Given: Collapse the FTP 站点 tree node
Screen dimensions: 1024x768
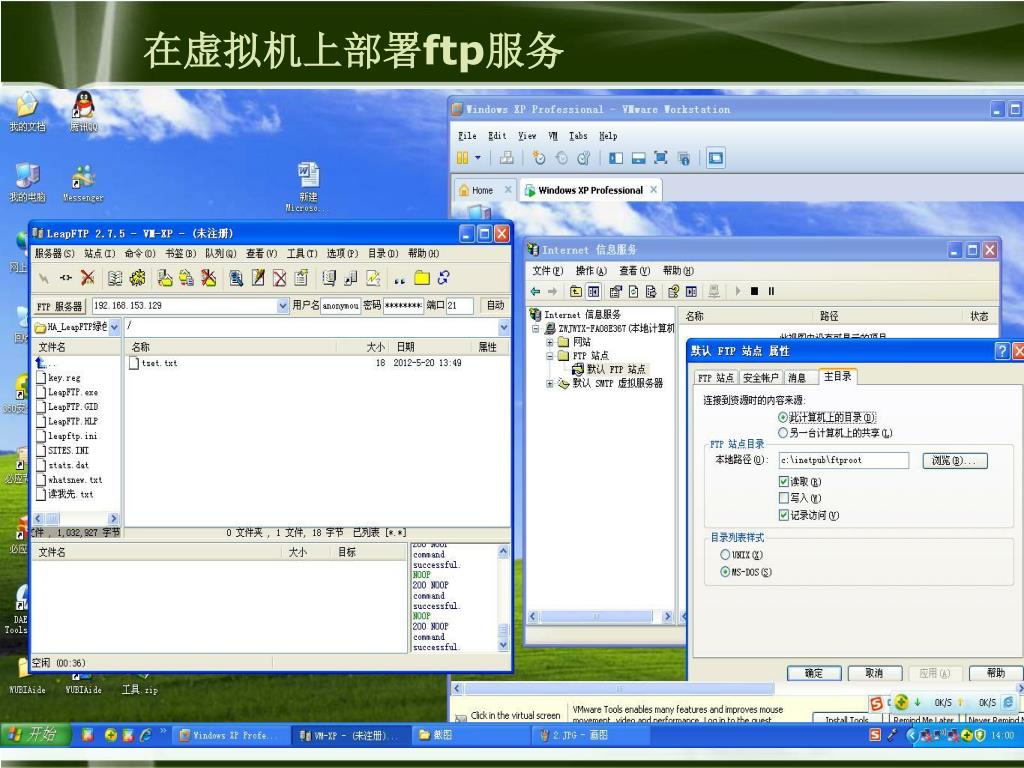Looking at the screenshot, I should [x=550, y=356].
